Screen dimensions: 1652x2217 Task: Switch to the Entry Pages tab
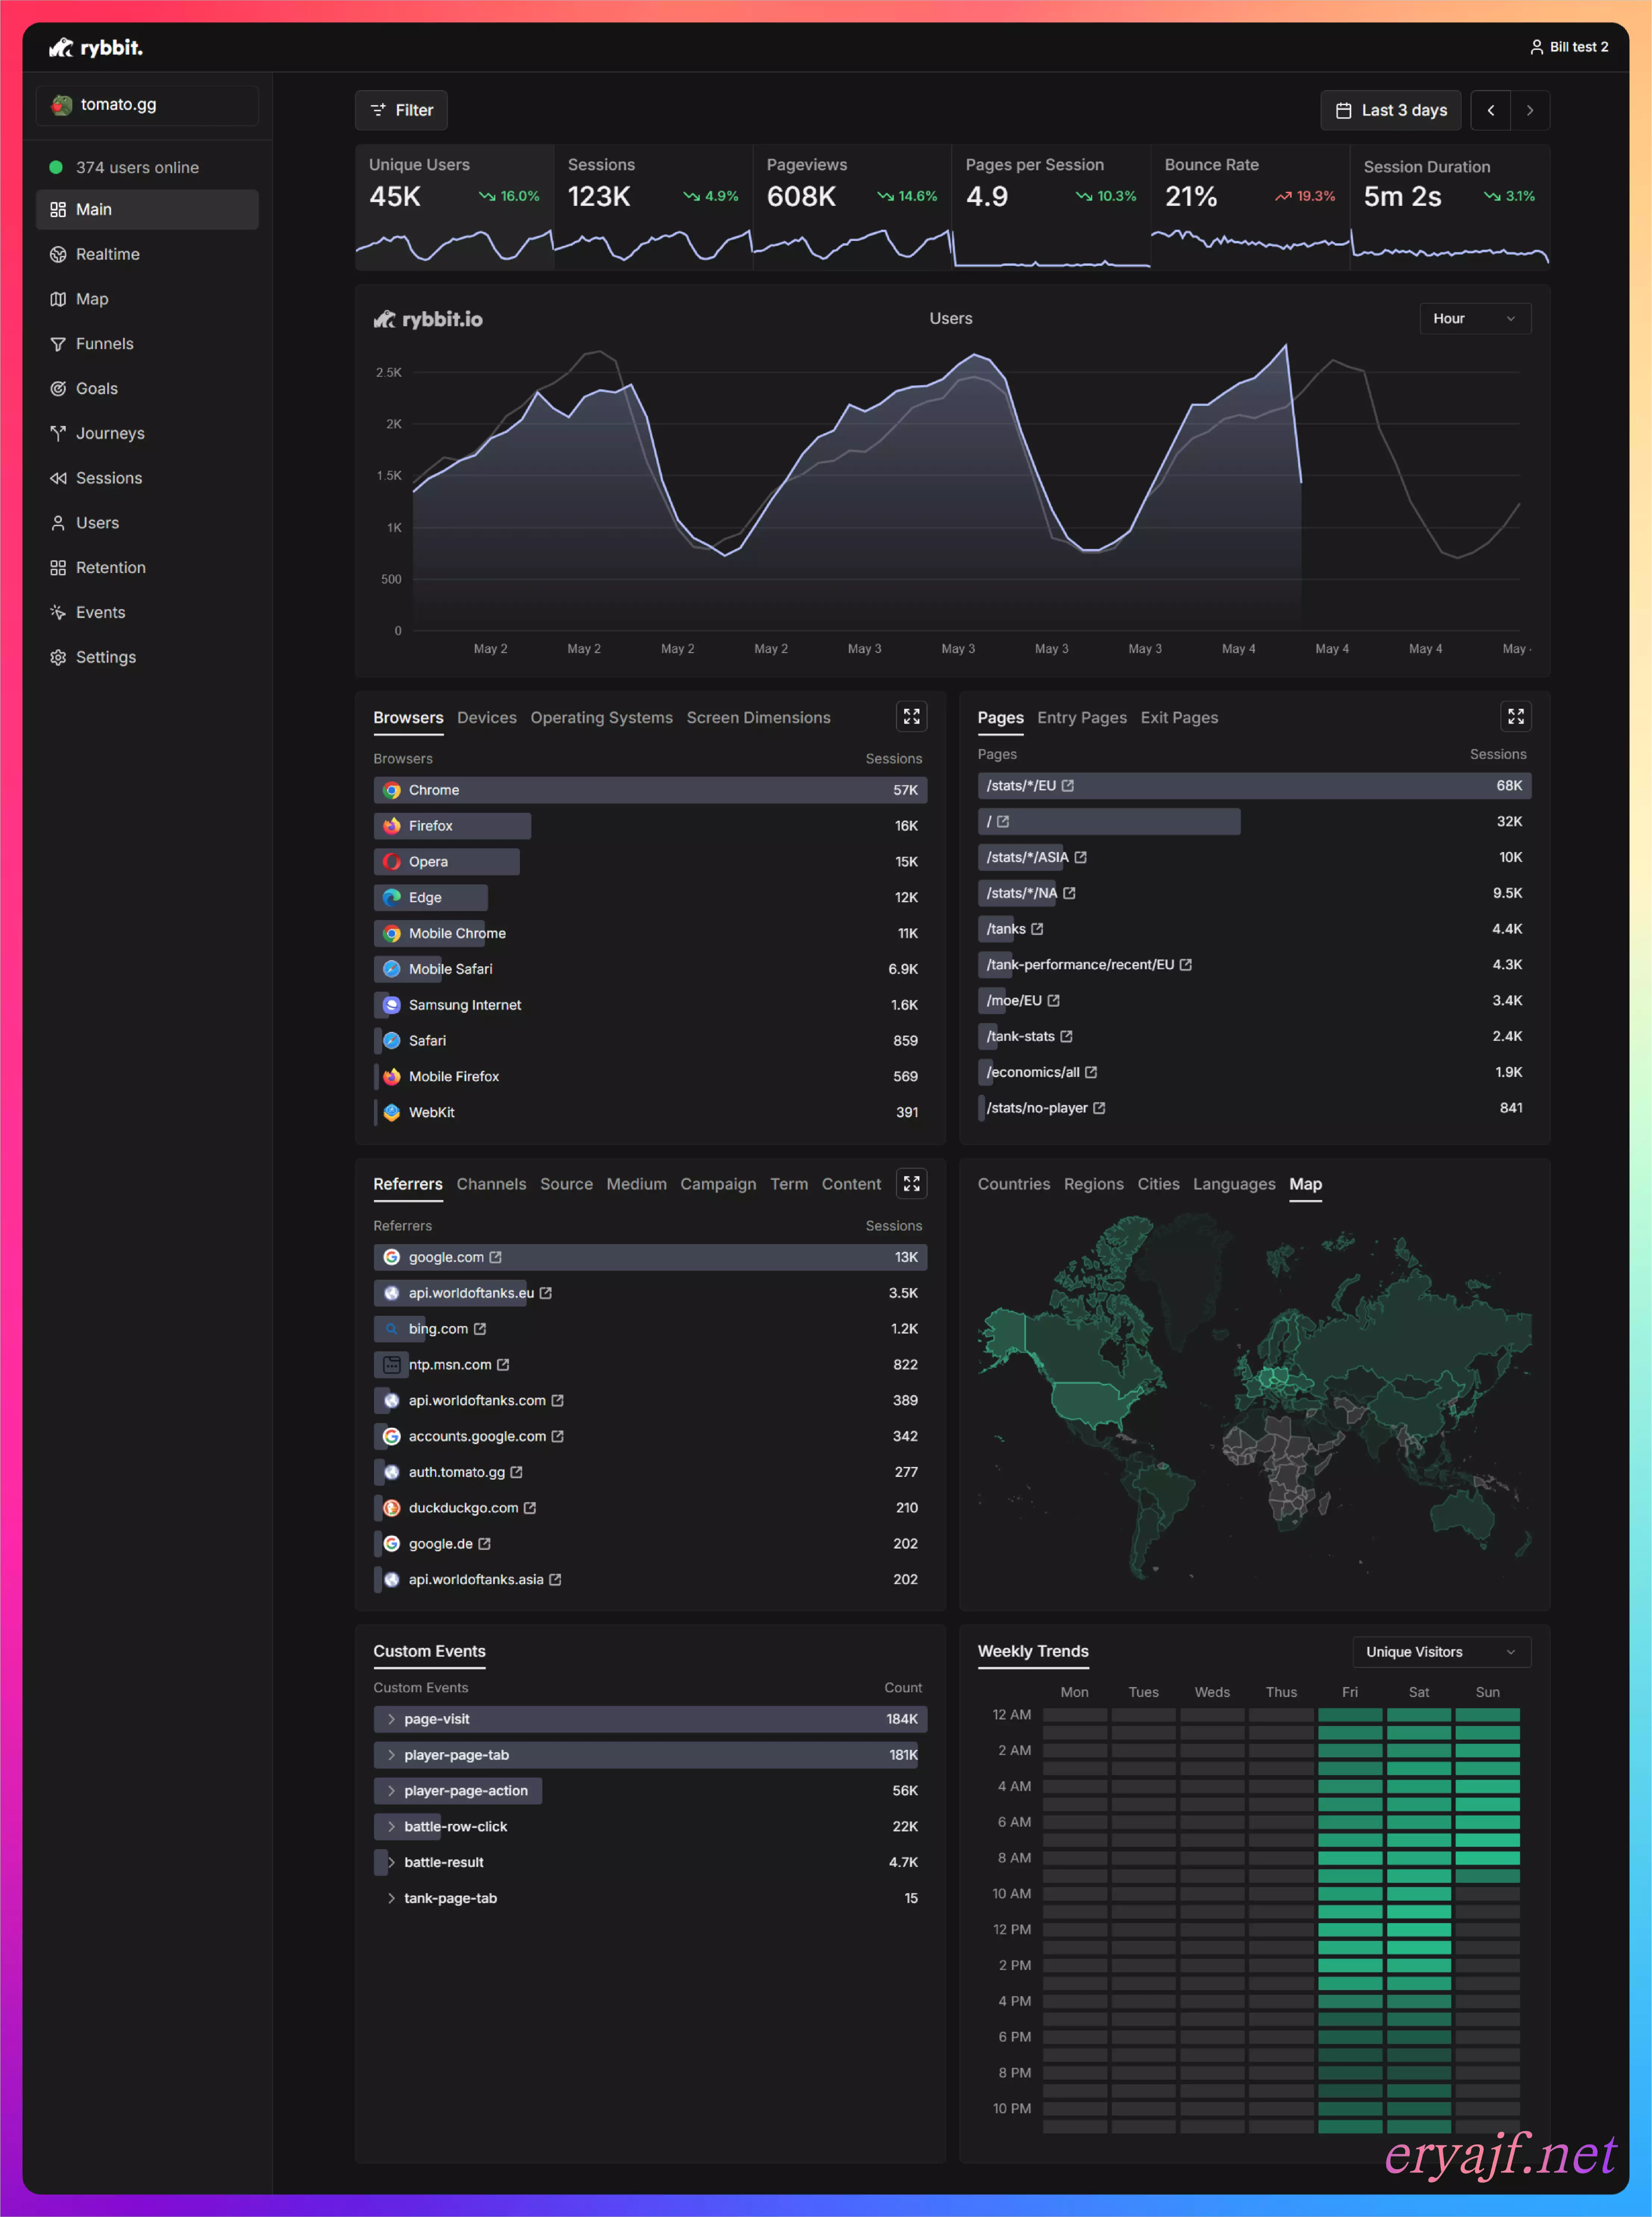point(1082,718)
